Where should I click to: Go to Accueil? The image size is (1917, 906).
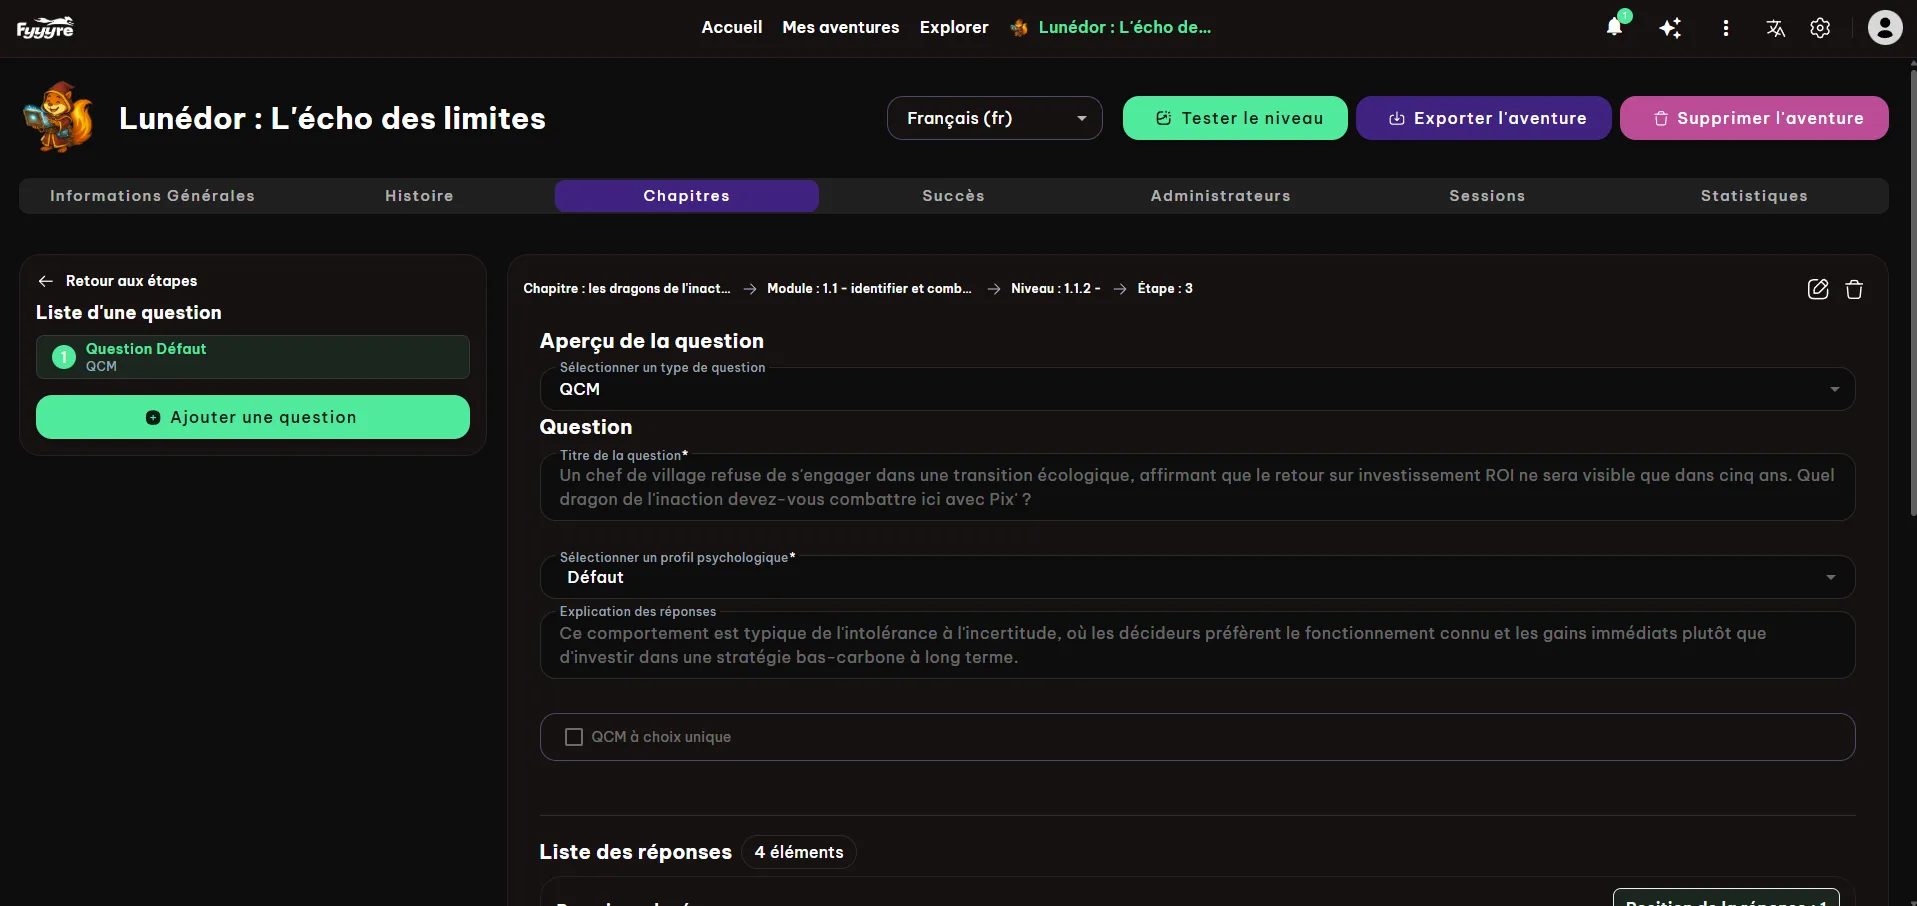(x=731, y=27)
